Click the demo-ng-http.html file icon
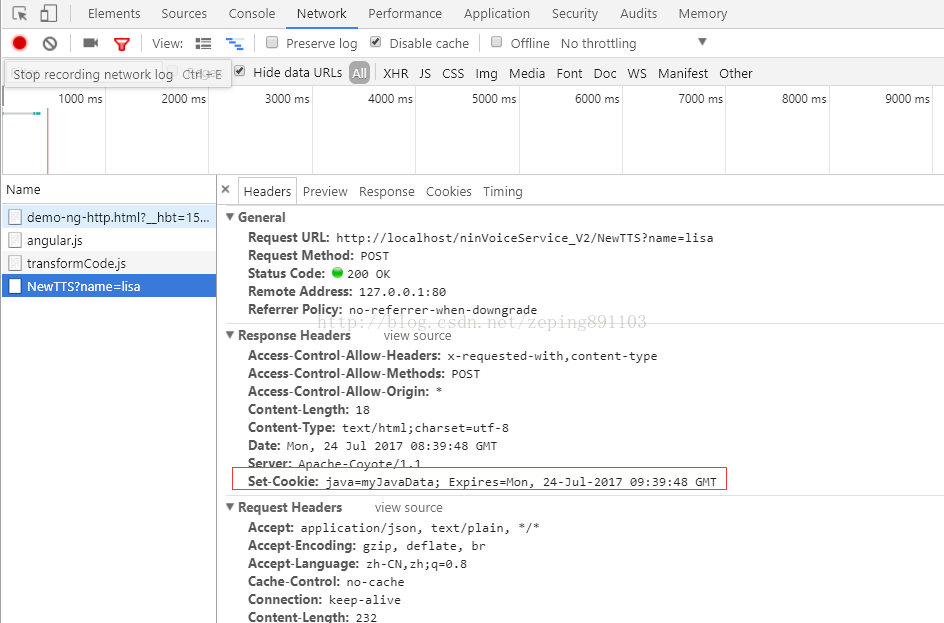The height and width of the screenshot is (623, 944). [x=15, y=217]
